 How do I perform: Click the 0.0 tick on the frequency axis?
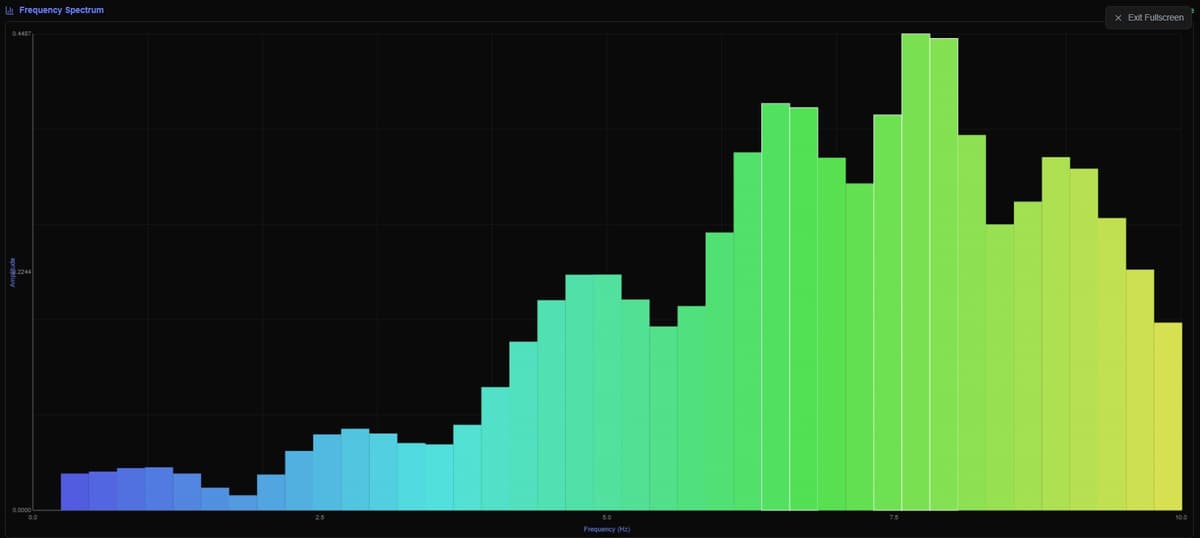pos(33,517)
